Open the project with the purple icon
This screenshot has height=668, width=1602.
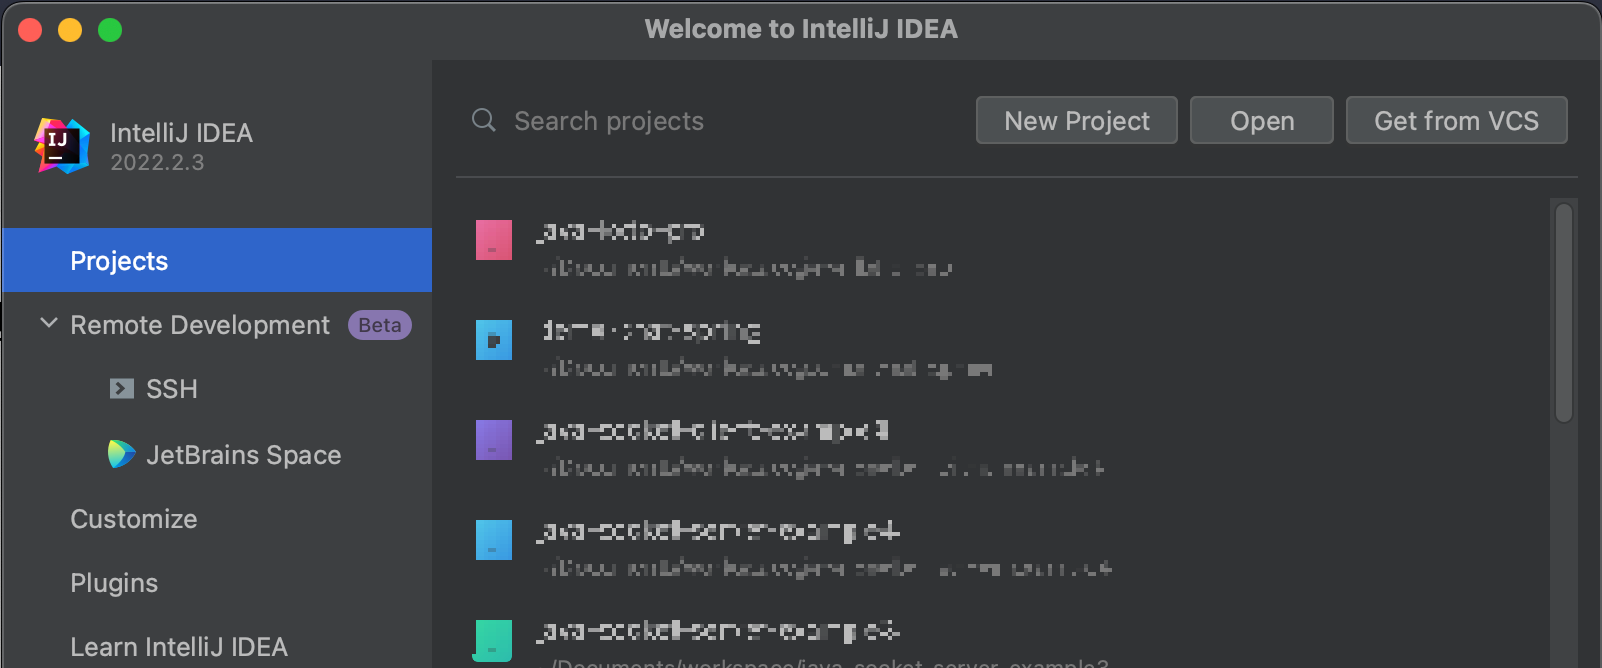(494, 440)
